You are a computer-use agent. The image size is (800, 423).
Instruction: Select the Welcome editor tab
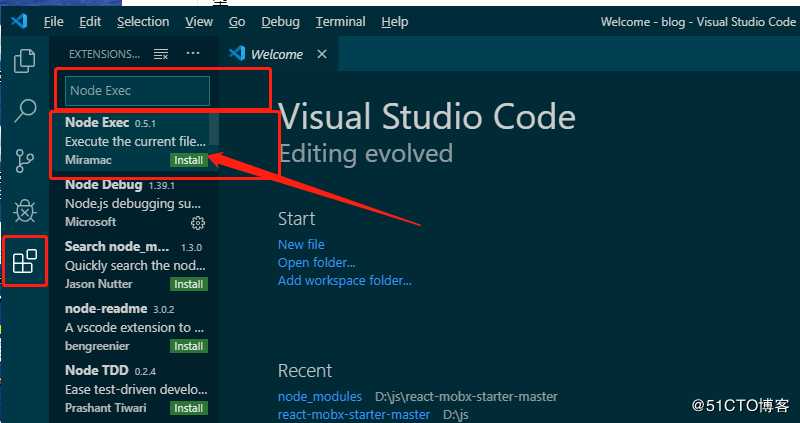(x=277, y=54)
